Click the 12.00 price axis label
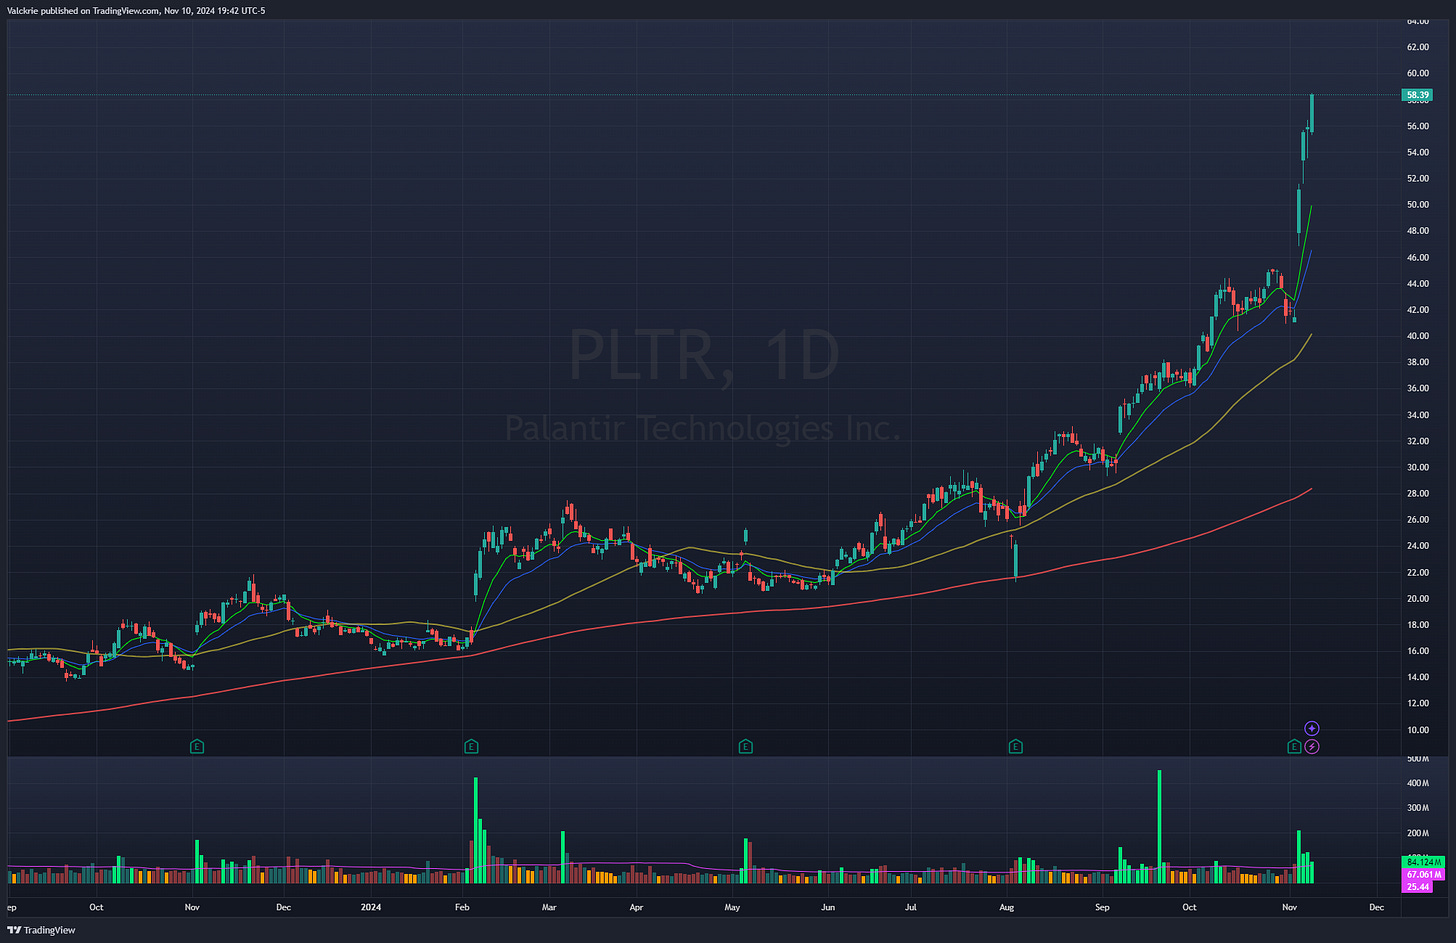This screenshot has height=943, width=1456. click(x=1417, y=703)
